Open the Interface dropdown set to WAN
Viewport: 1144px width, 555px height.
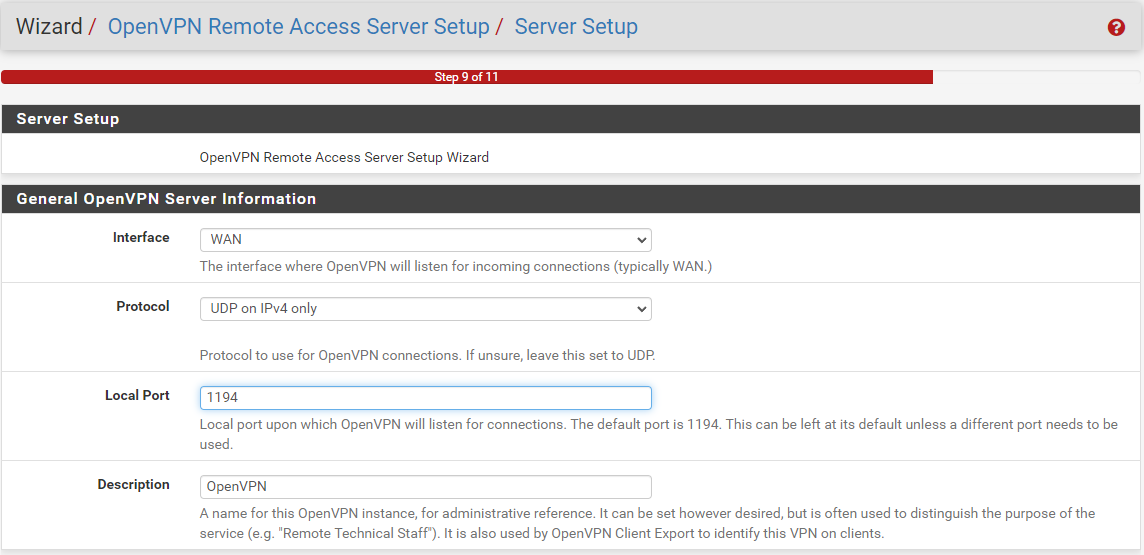tap(425, 240)
